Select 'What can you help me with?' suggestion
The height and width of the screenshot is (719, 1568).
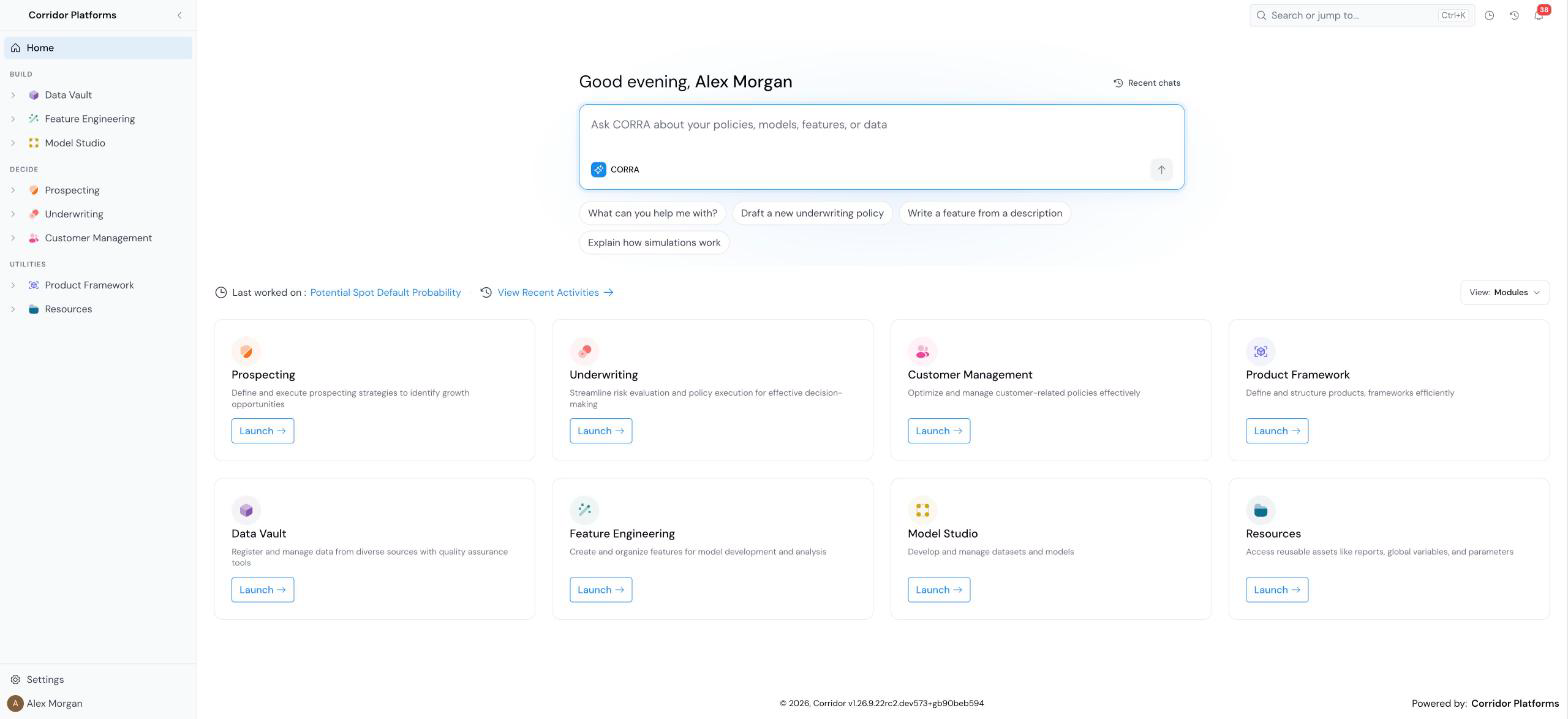[x=653, y=213]
